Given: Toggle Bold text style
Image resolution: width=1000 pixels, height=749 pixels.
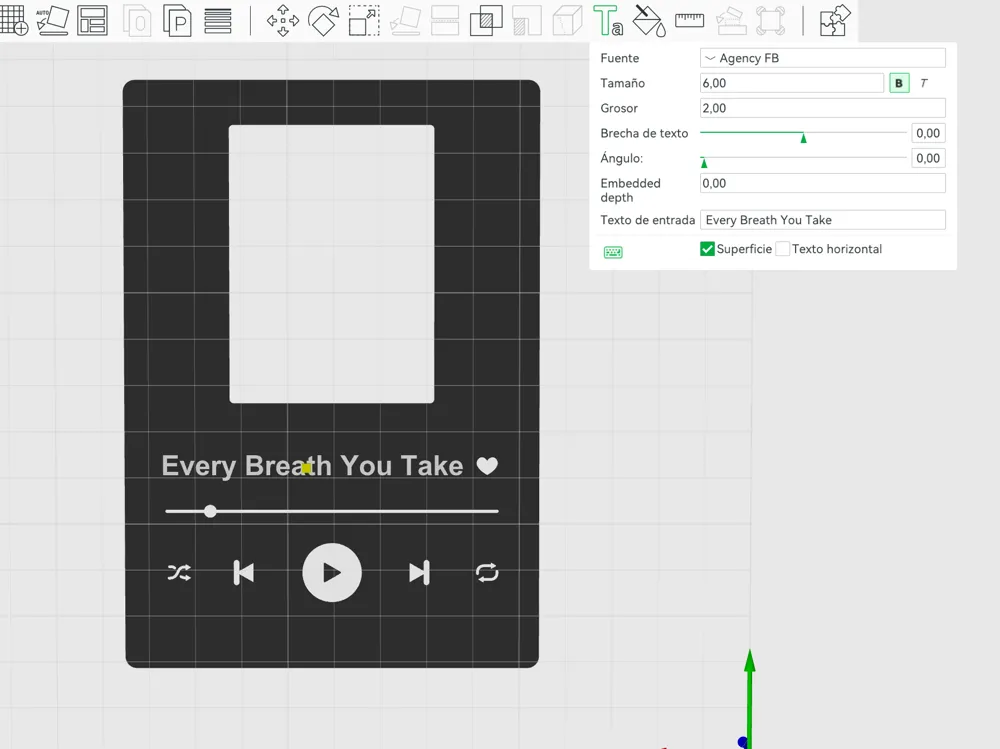Looking at the screenshot, I should point(899,83).
